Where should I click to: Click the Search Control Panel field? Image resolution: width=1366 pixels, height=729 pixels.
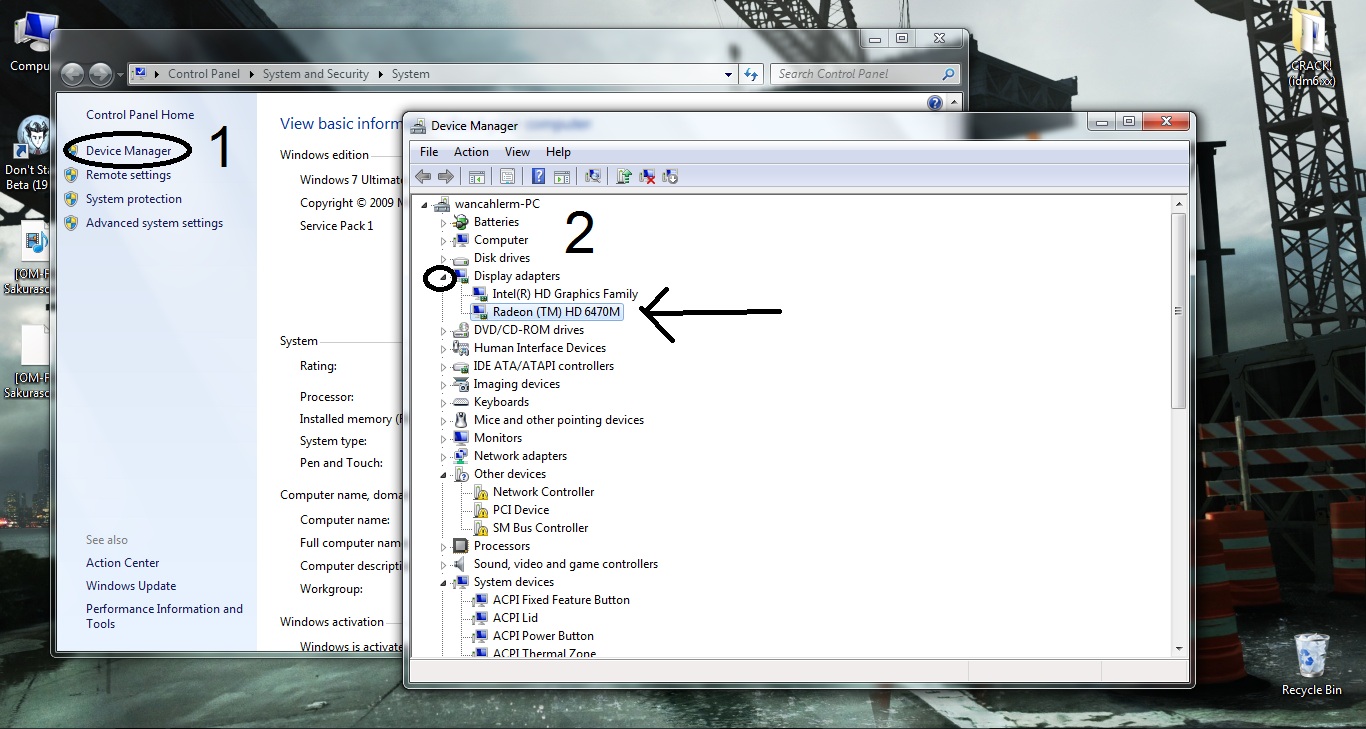tap(866, 74)
